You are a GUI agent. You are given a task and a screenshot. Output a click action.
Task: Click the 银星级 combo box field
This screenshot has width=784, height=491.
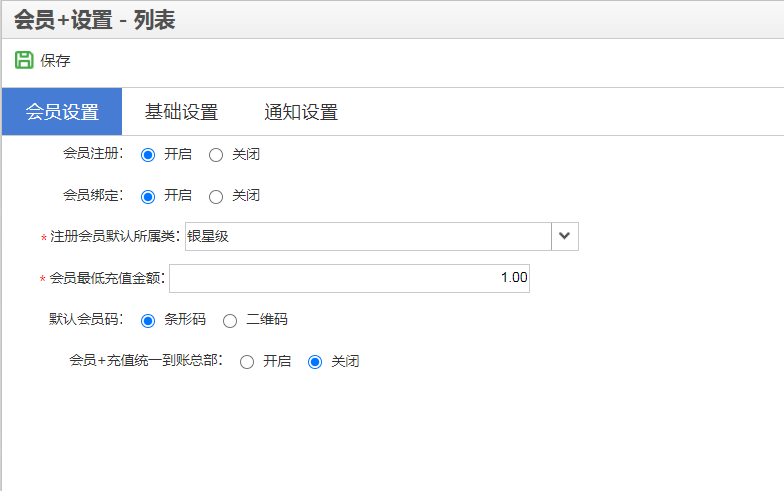(x=368, y=236)
